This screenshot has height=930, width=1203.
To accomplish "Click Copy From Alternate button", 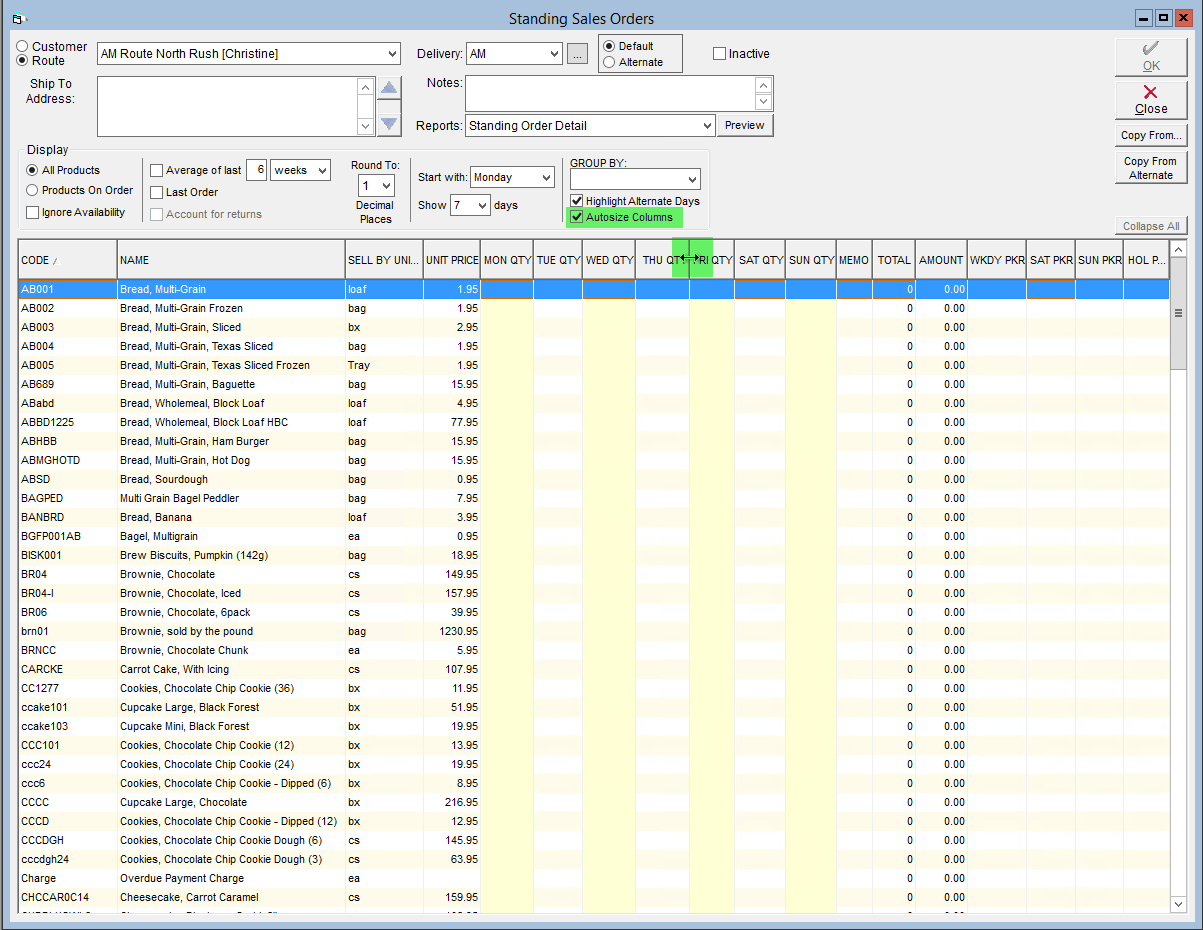I will coord(1151,167).
